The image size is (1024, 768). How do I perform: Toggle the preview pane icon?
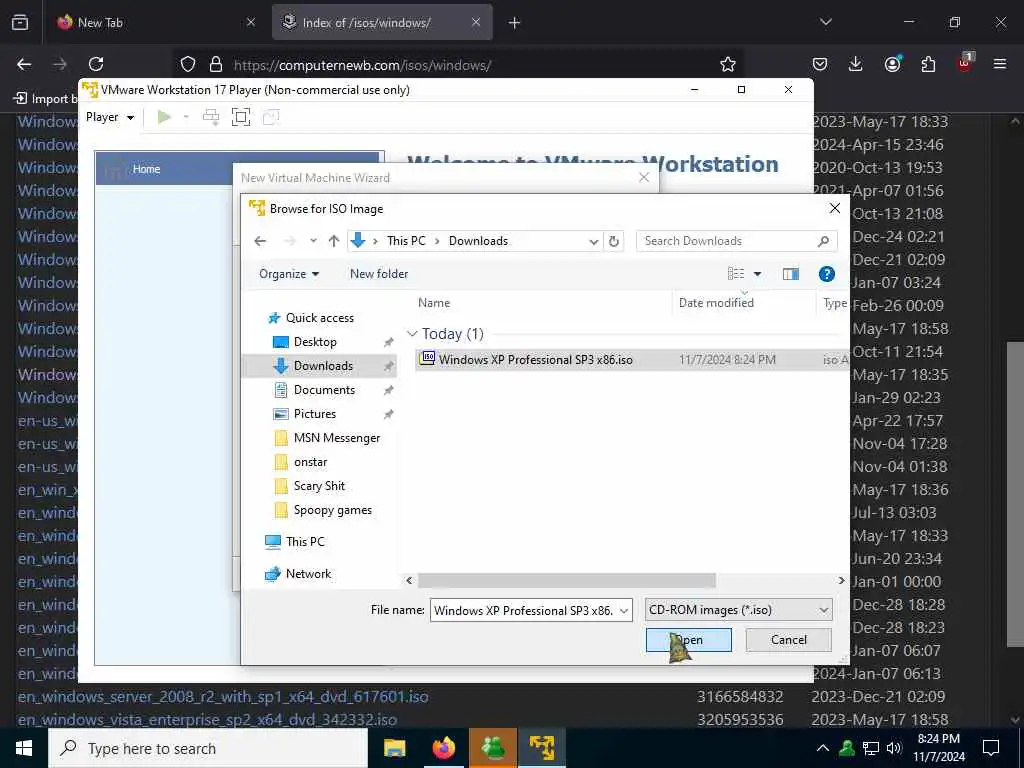[791, 274]
